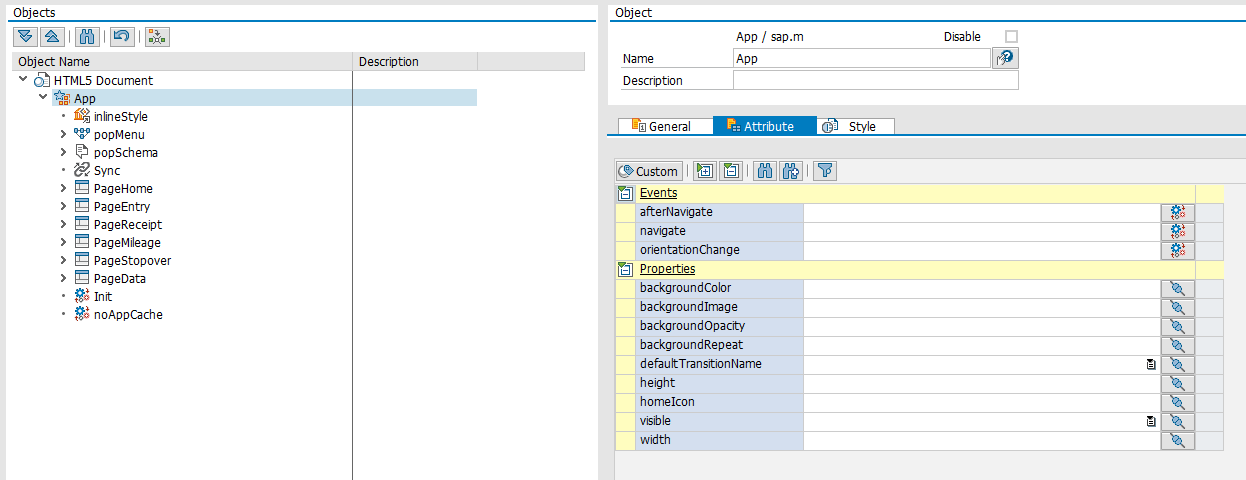This screenshot has height=480, width=1246.
Task: Collapse the Properties section
Action: [625, 269]
